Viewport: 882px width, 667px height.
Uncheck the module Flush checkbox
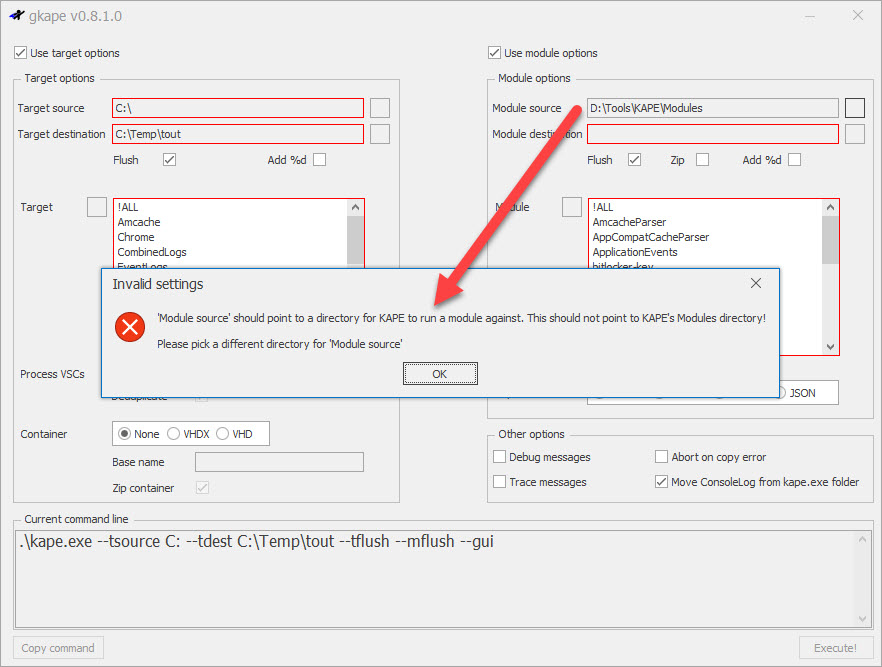pos(634,160)
